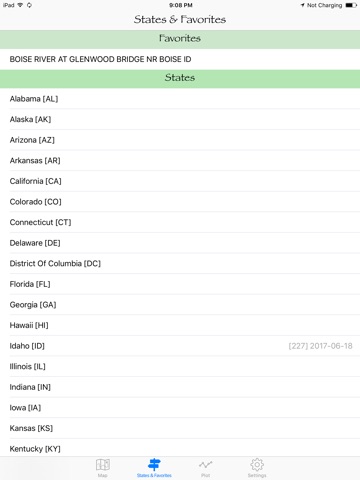Tap the States & Favorites signpost icon
Image resolution: width=360 pixels, height=480 pixels.
coord(154,464)
